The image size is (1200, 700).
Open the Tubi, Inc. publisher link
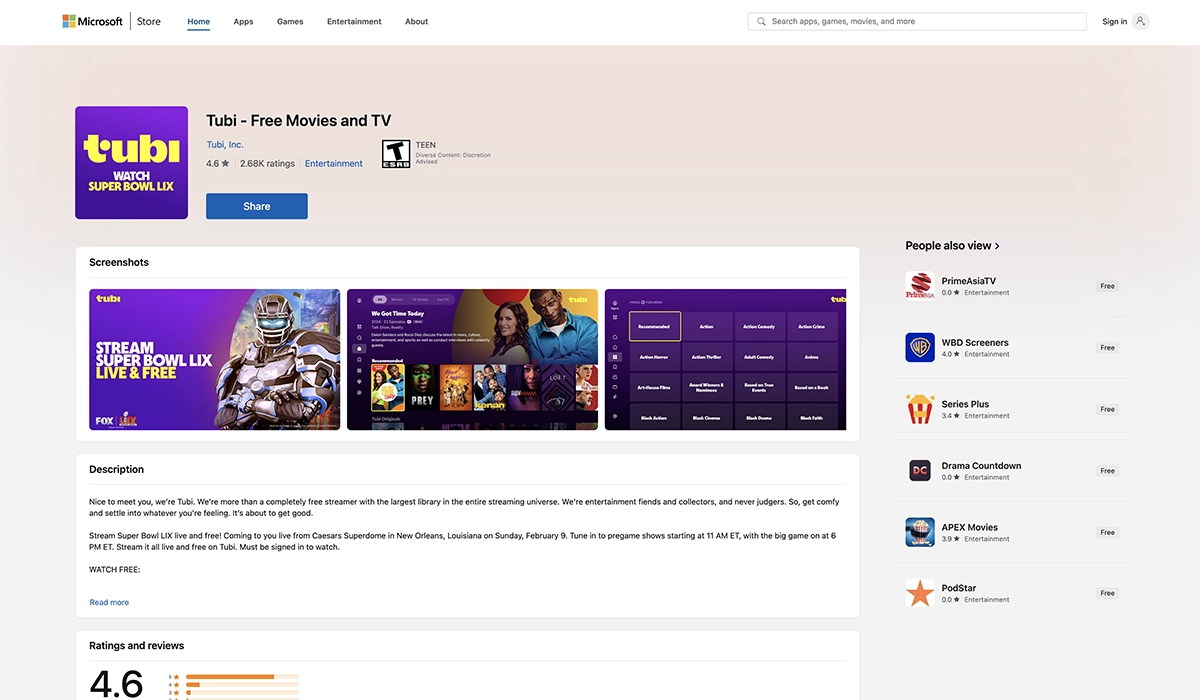point(225,145)
